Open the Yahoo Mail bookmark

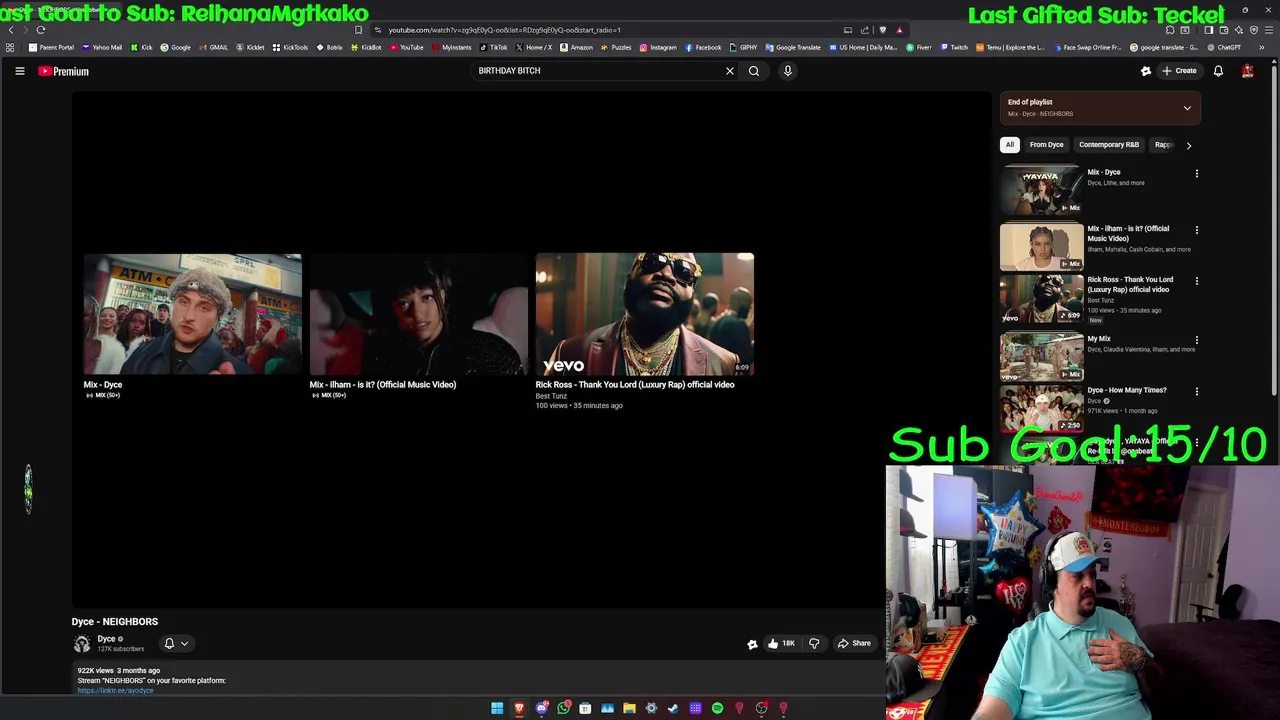(102, 47)
